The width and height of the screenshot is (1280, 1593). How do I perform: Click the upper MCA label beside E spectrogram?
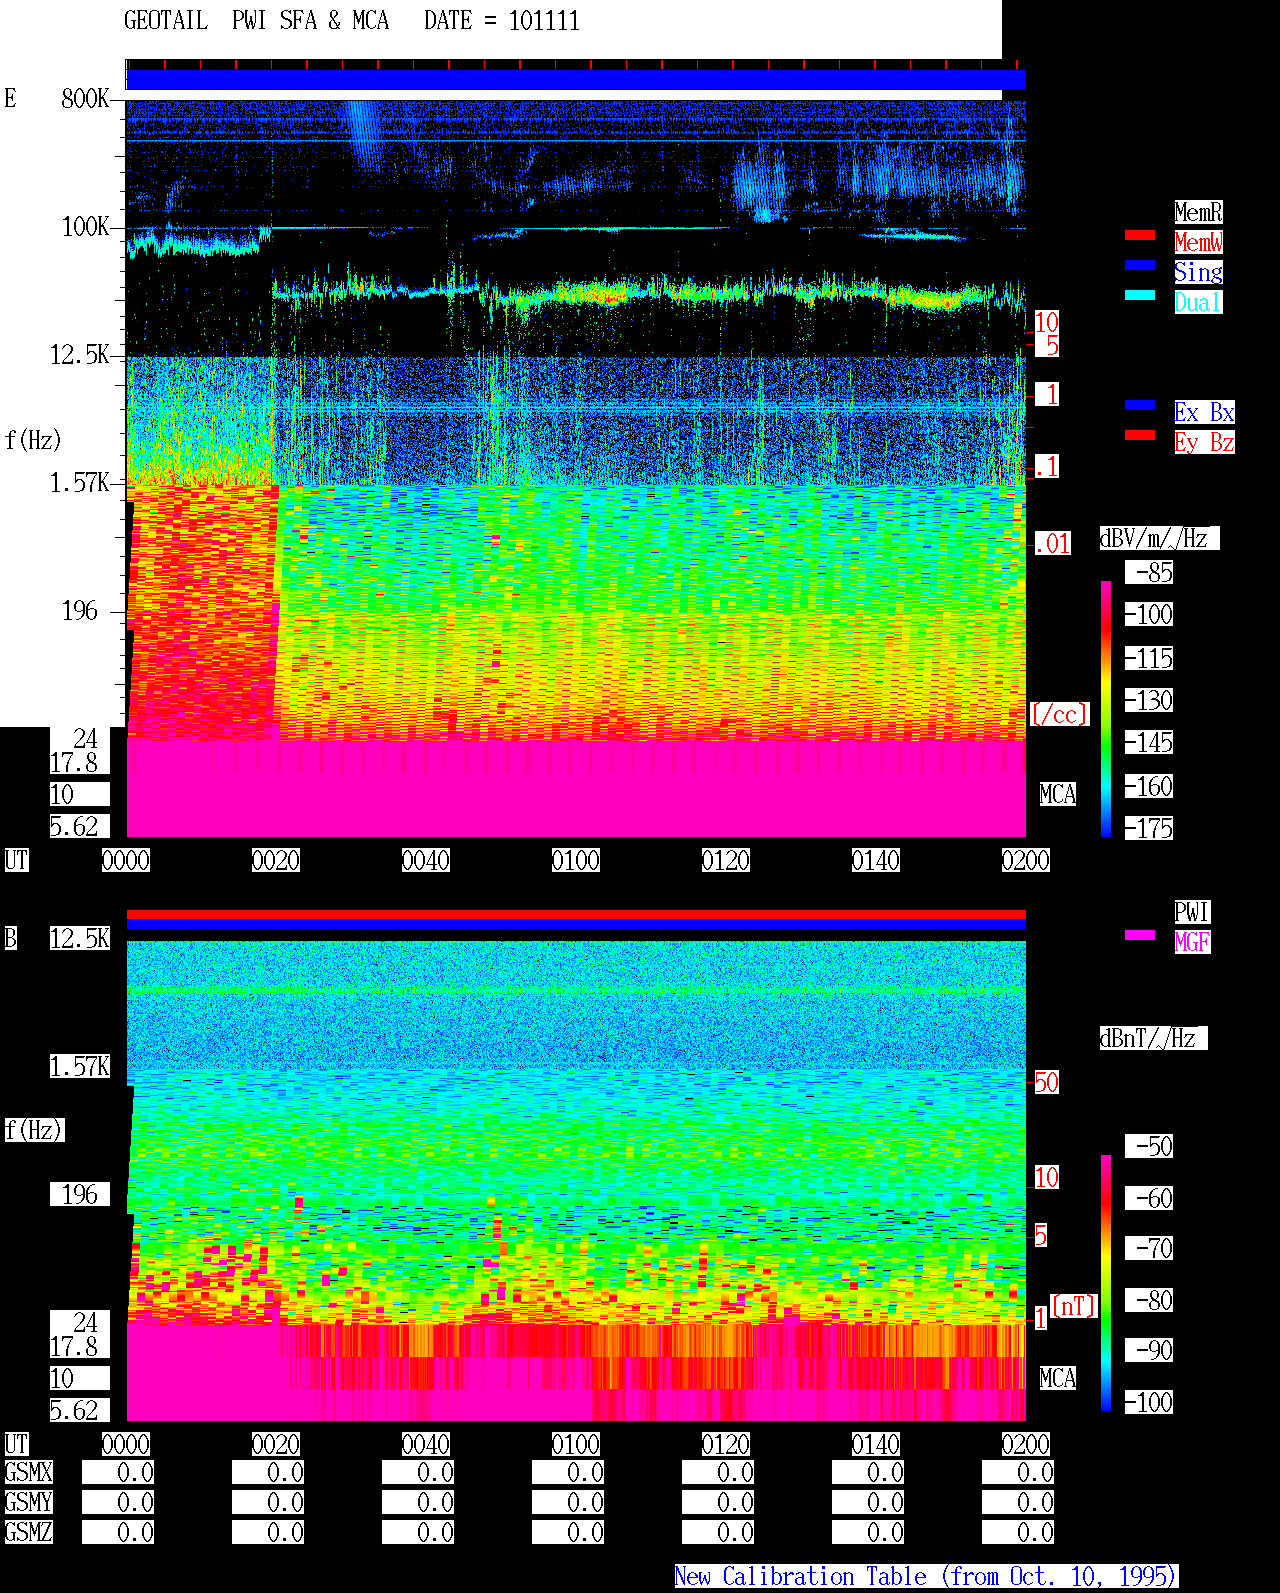click(x=1058, y=794)
